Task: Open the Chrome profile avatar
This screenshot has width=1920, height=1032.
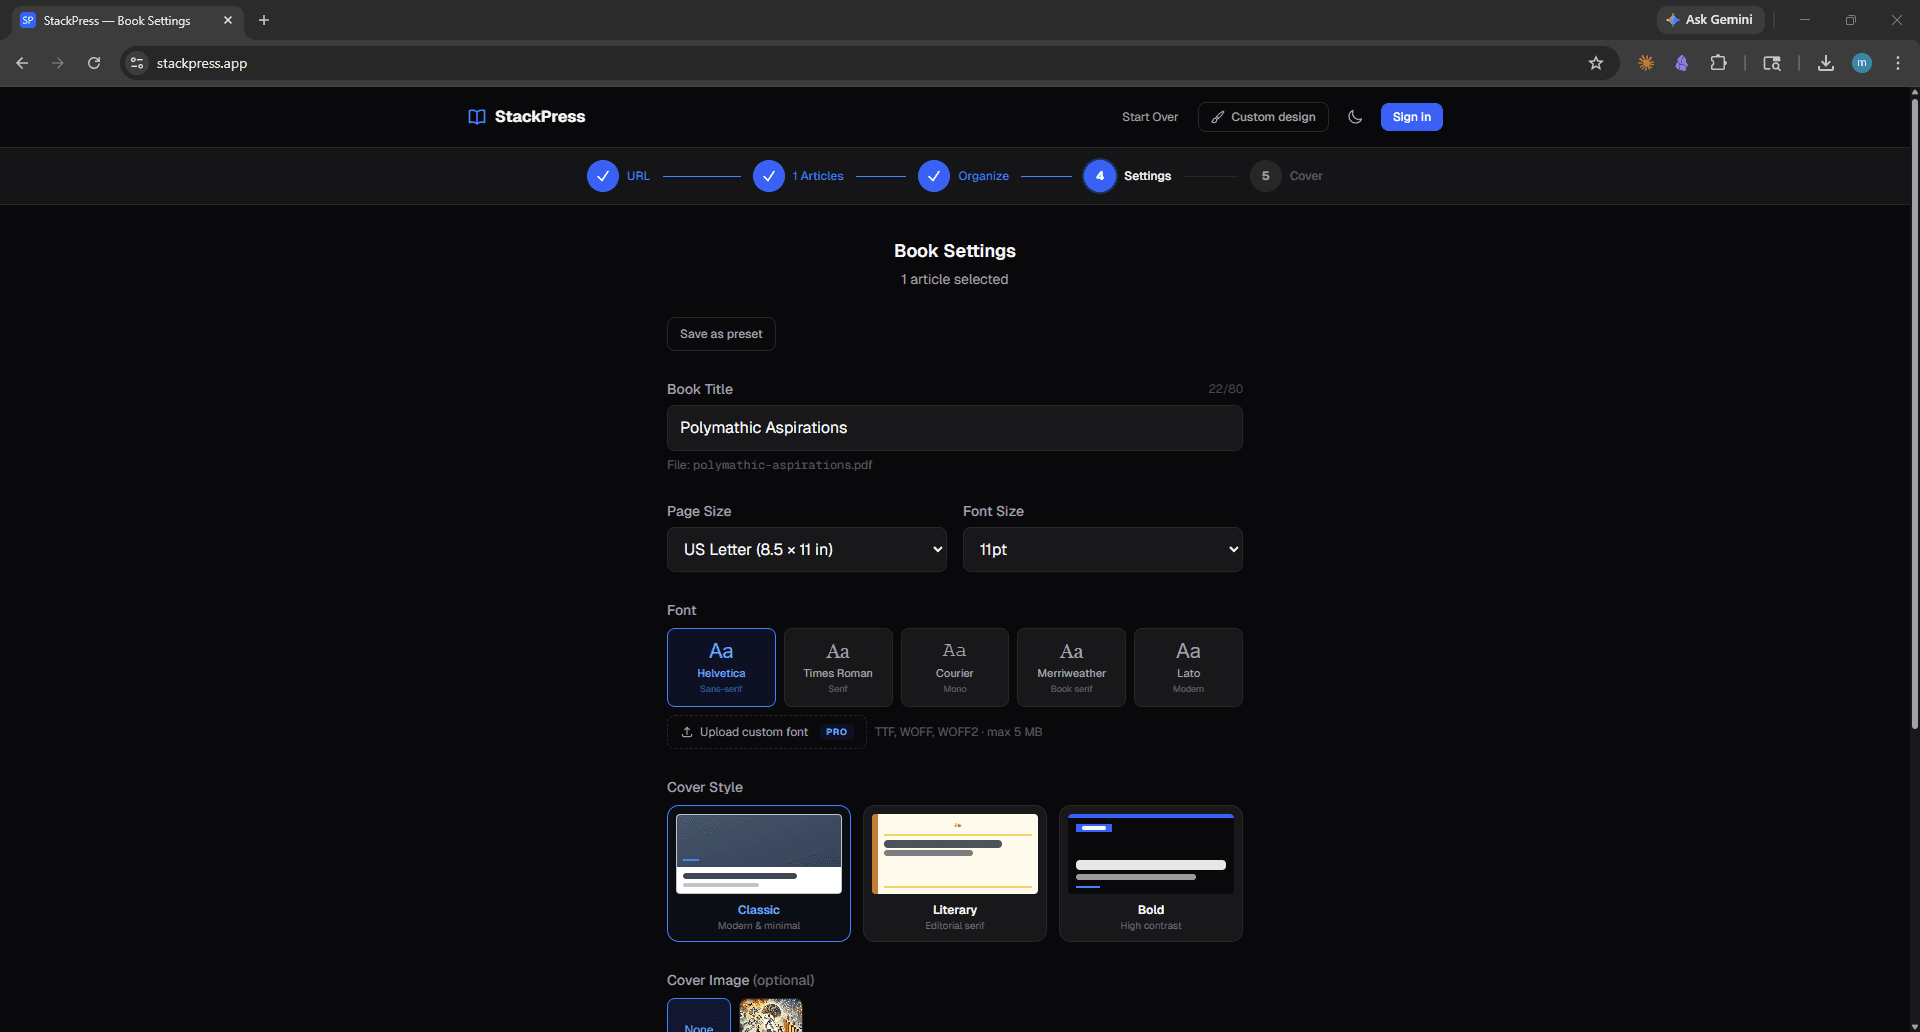Action: pos(1862,63)
